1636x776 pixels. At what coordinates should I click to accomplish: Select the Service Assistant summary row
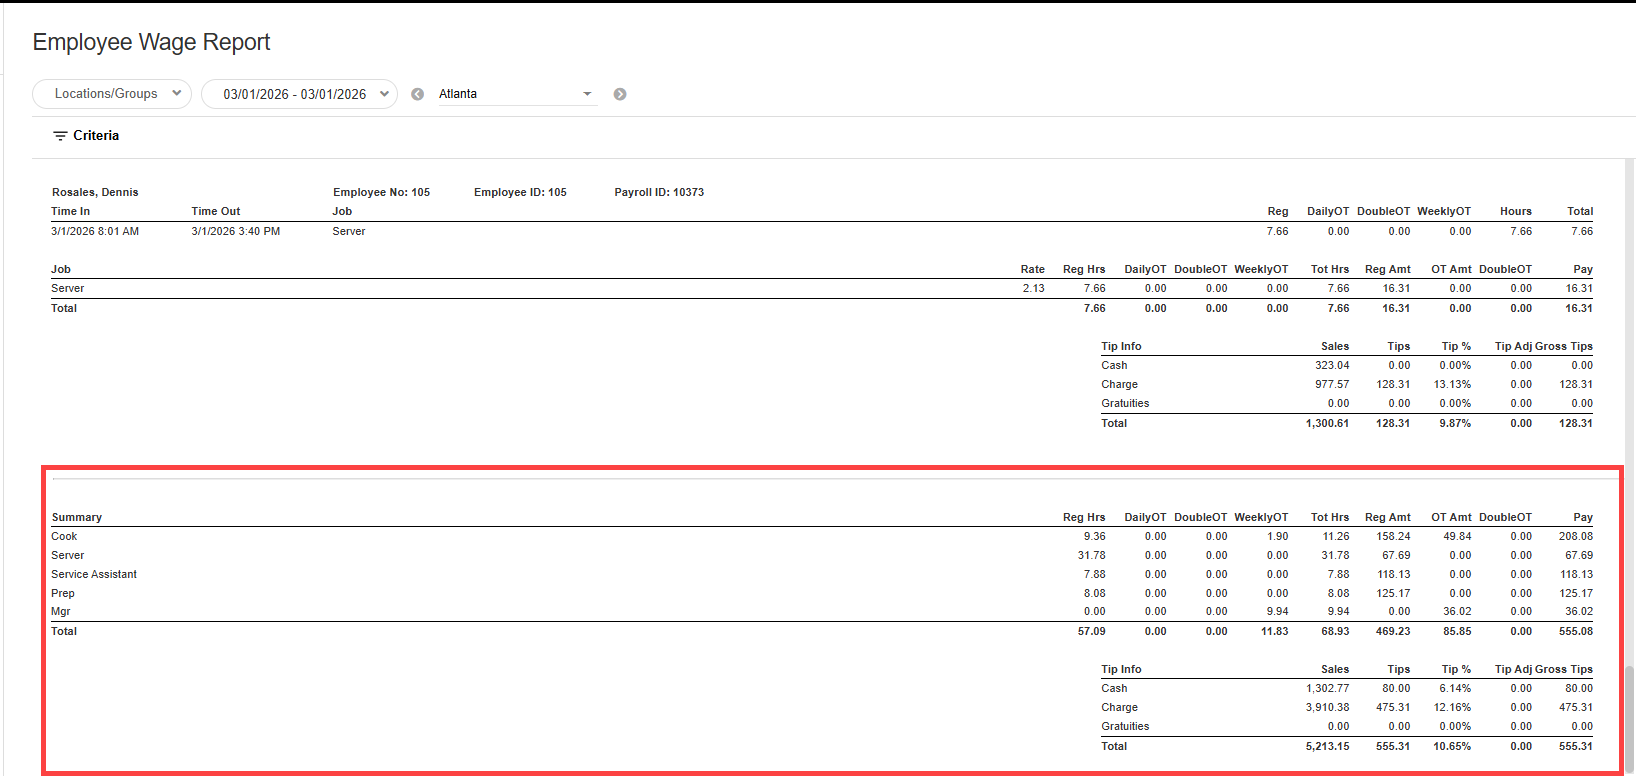pos(94,574)
